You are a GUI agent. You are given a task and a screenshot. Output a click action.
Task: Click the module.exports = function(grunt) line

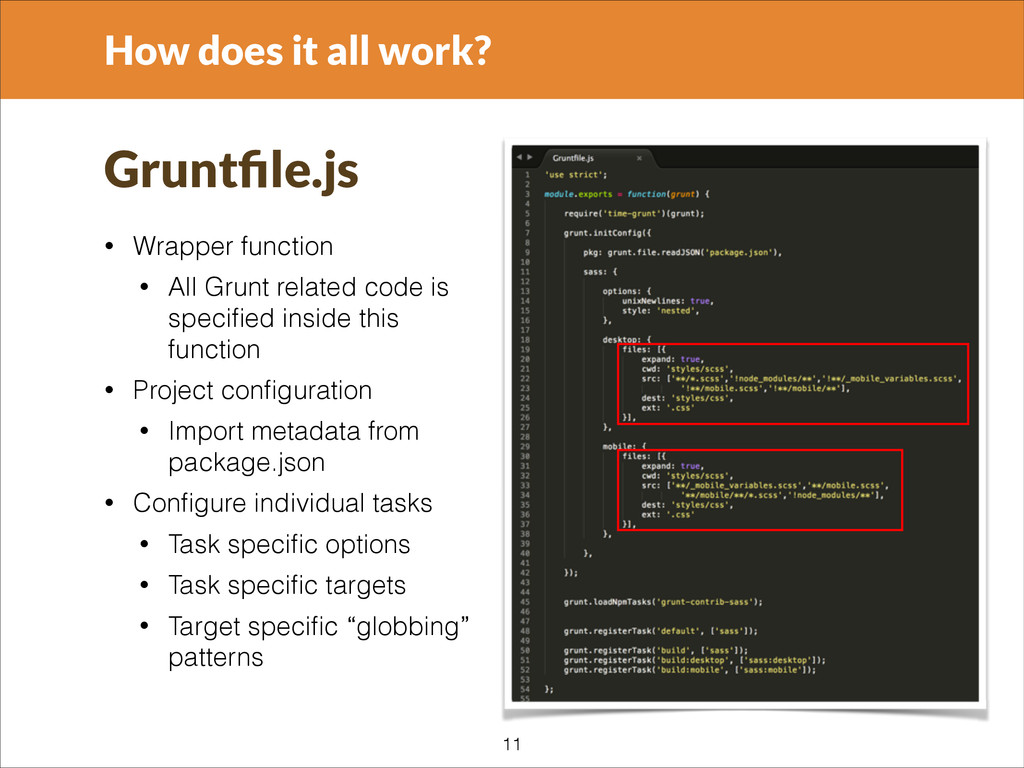(627, 194)
